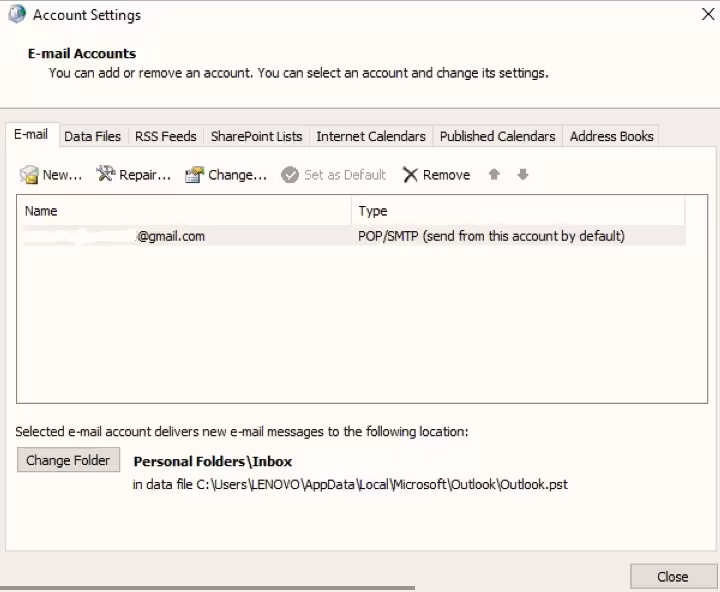
Task: Click the New account envelope icon
Action: click(x=29, y=175)
